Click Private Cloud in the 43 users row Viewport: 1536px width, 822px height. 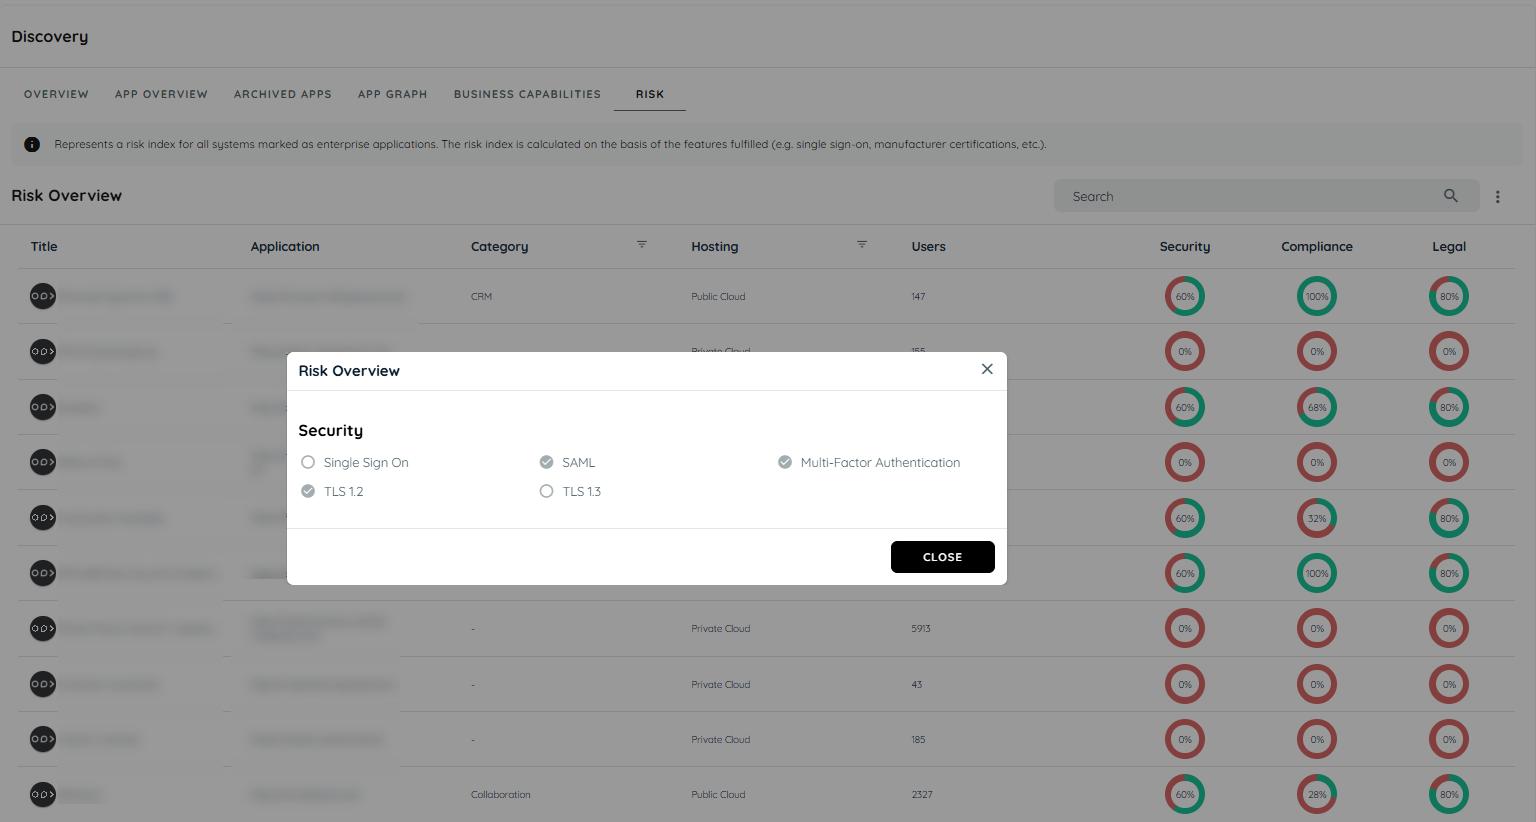tap(720, 685)
